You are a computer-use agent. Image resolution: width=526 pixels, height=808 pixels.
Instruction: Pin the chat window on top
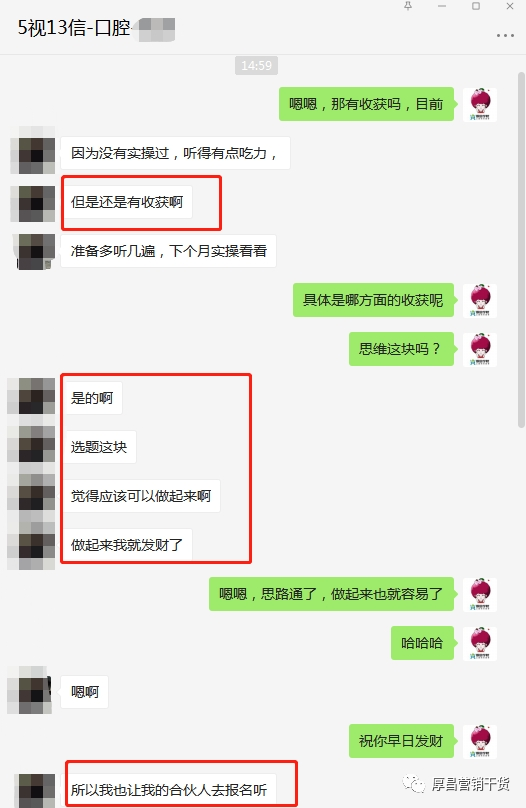coord(408,6)
